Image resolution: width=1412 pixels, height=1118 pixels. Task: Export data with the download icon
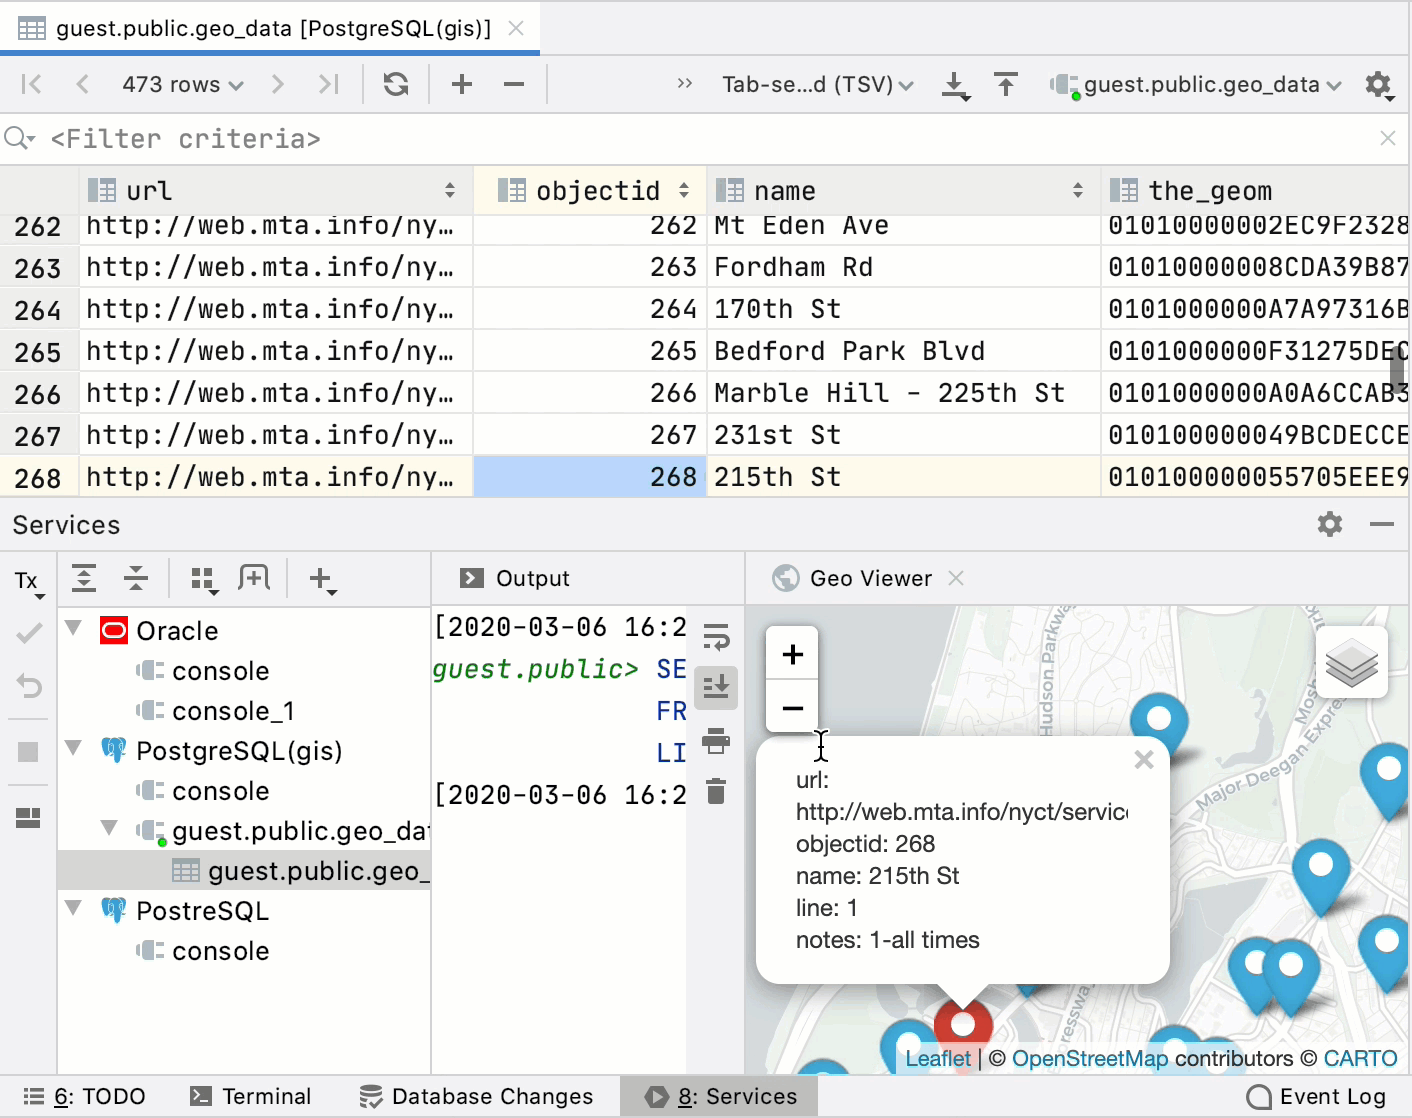[x=955, y=85]
